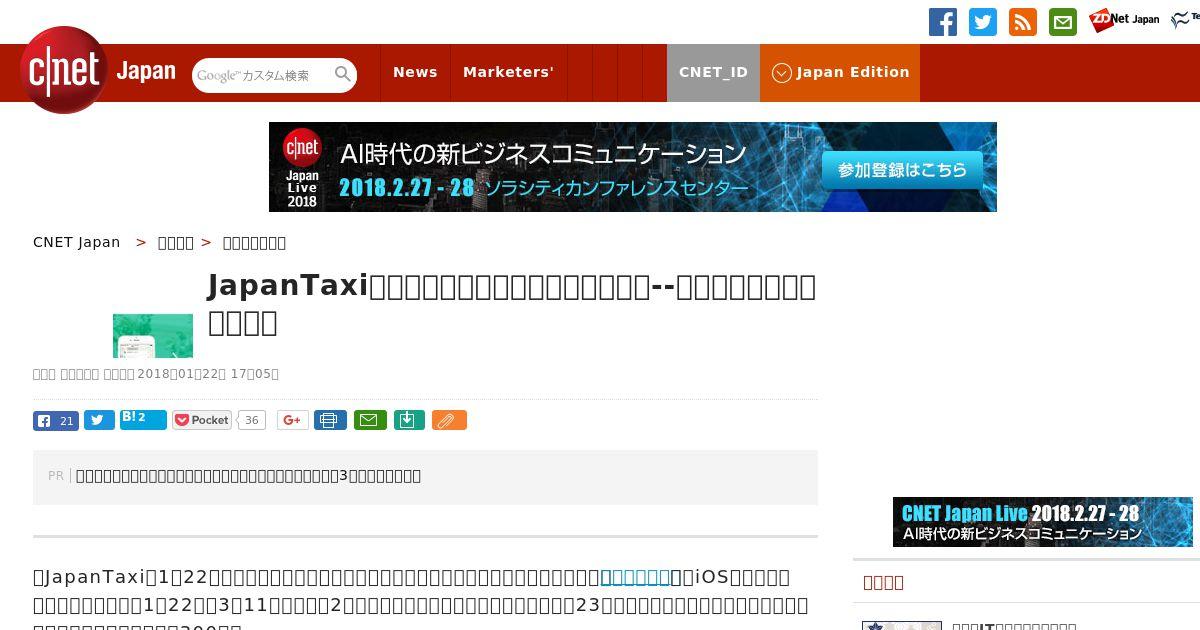Viewport: 1200px width, 630px height.
Task: Click the orange paperclip icon
Action: tap(449, 420)
